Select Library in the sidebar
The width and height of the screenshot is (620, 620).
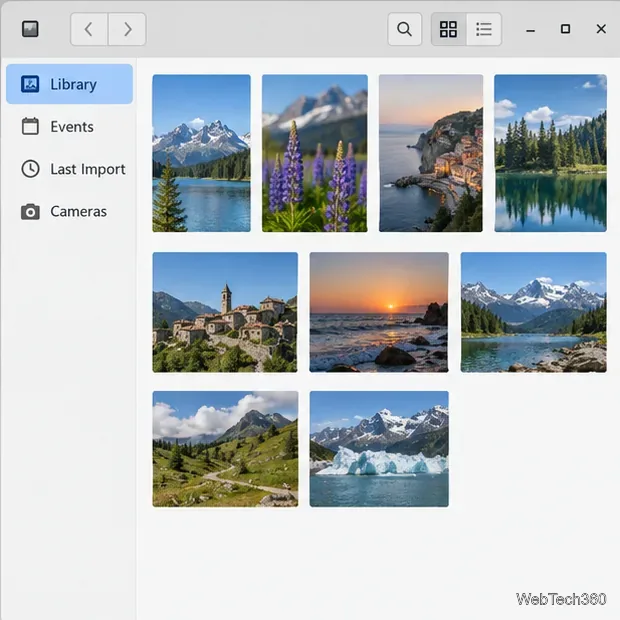[x=70, y=84]
